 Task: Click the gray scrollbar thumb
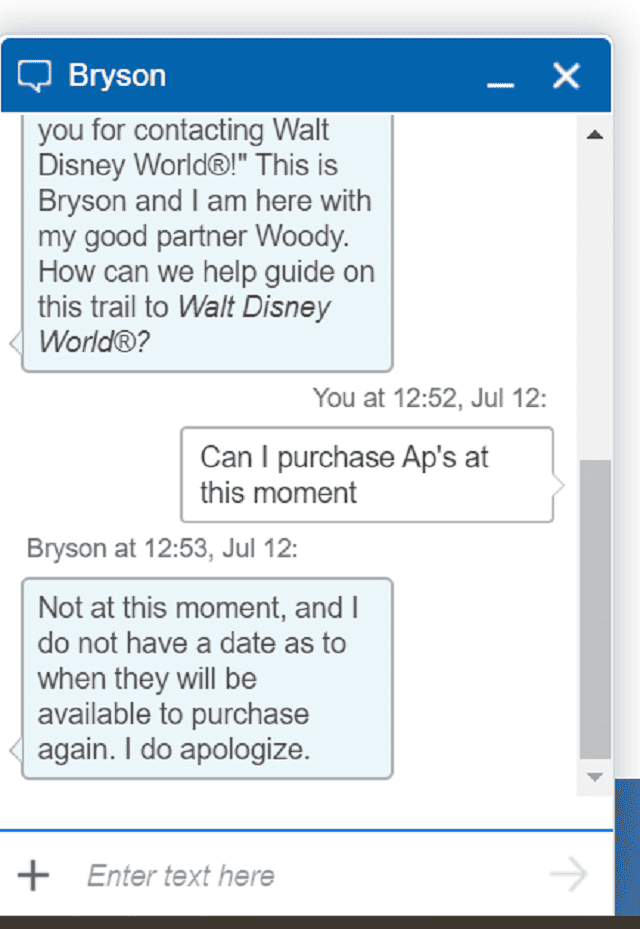pyautogui.click(x=594, y=609)
